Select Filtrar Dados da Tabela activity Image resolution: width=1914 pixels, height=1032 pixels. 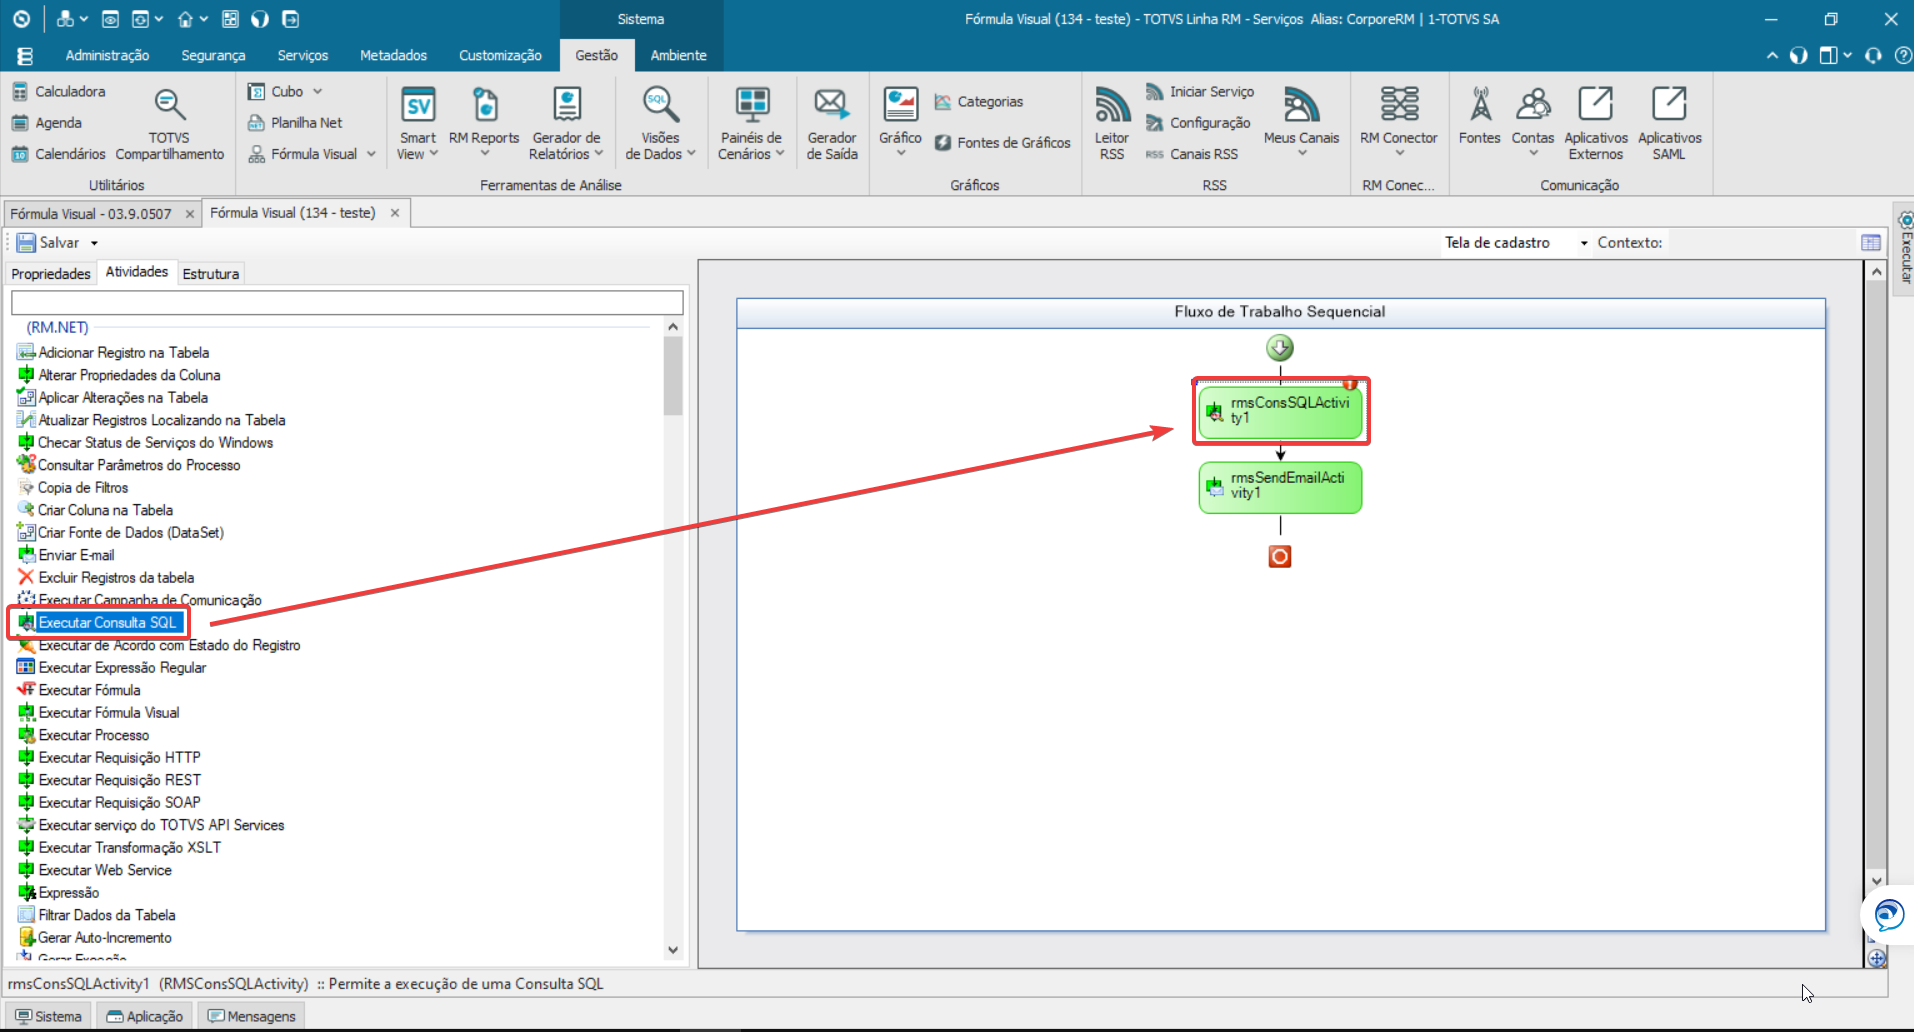point(106,915)
